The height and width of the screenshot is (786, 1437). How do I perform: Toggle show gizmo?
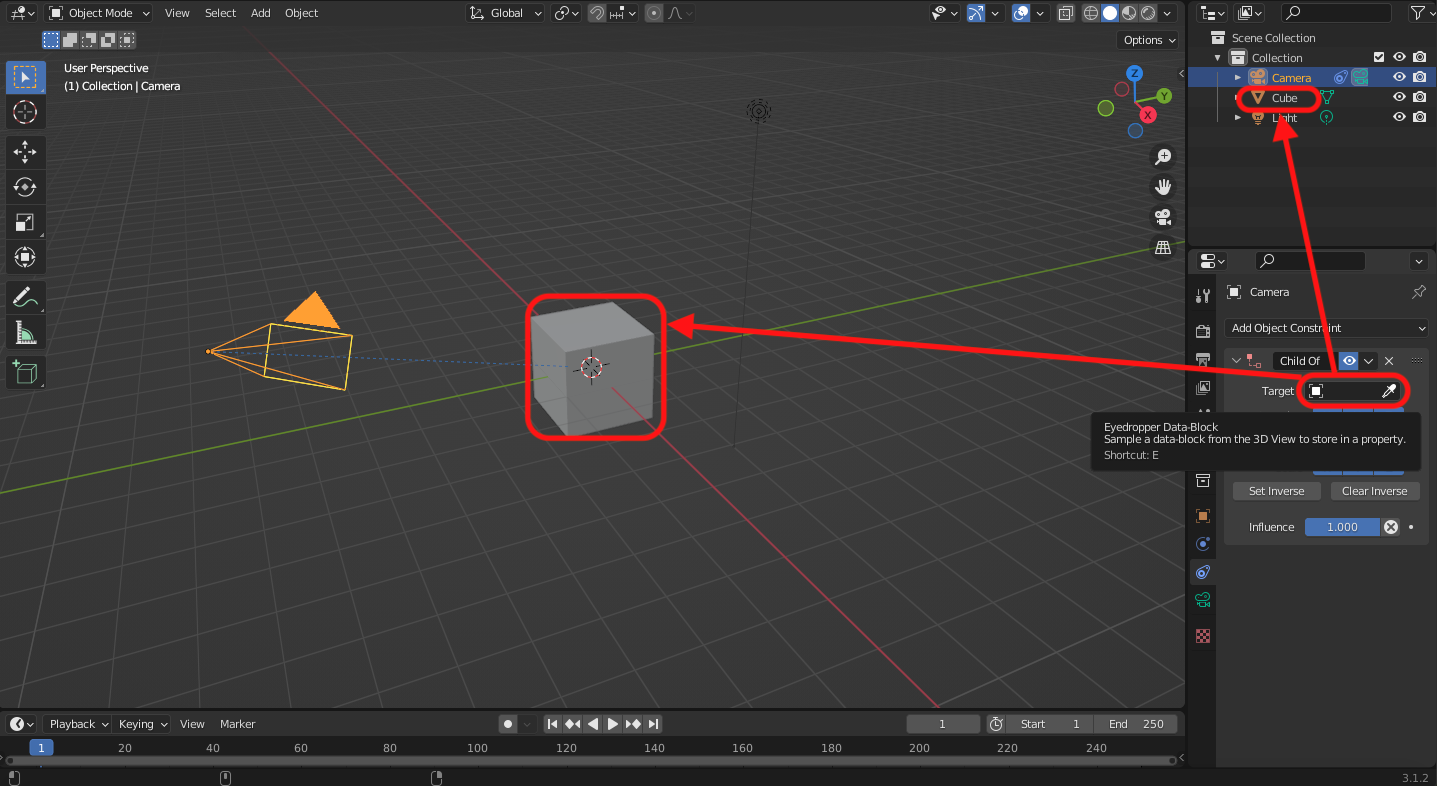pos(977,13)
